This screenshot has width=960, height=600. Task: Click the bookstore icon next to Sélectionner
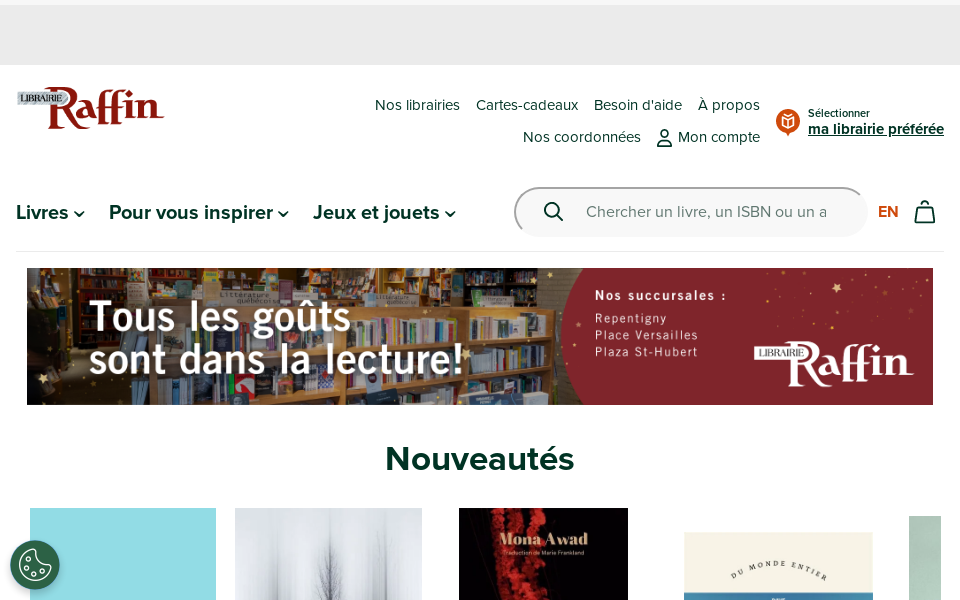pyautogui.click(x=787, y=122)
